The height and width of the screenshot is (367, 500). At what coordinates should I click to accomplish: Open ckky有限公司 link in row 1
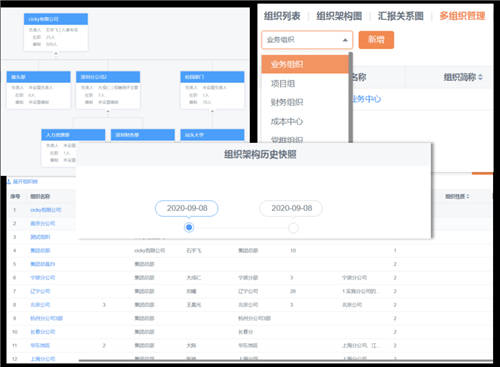coord(46,210)
